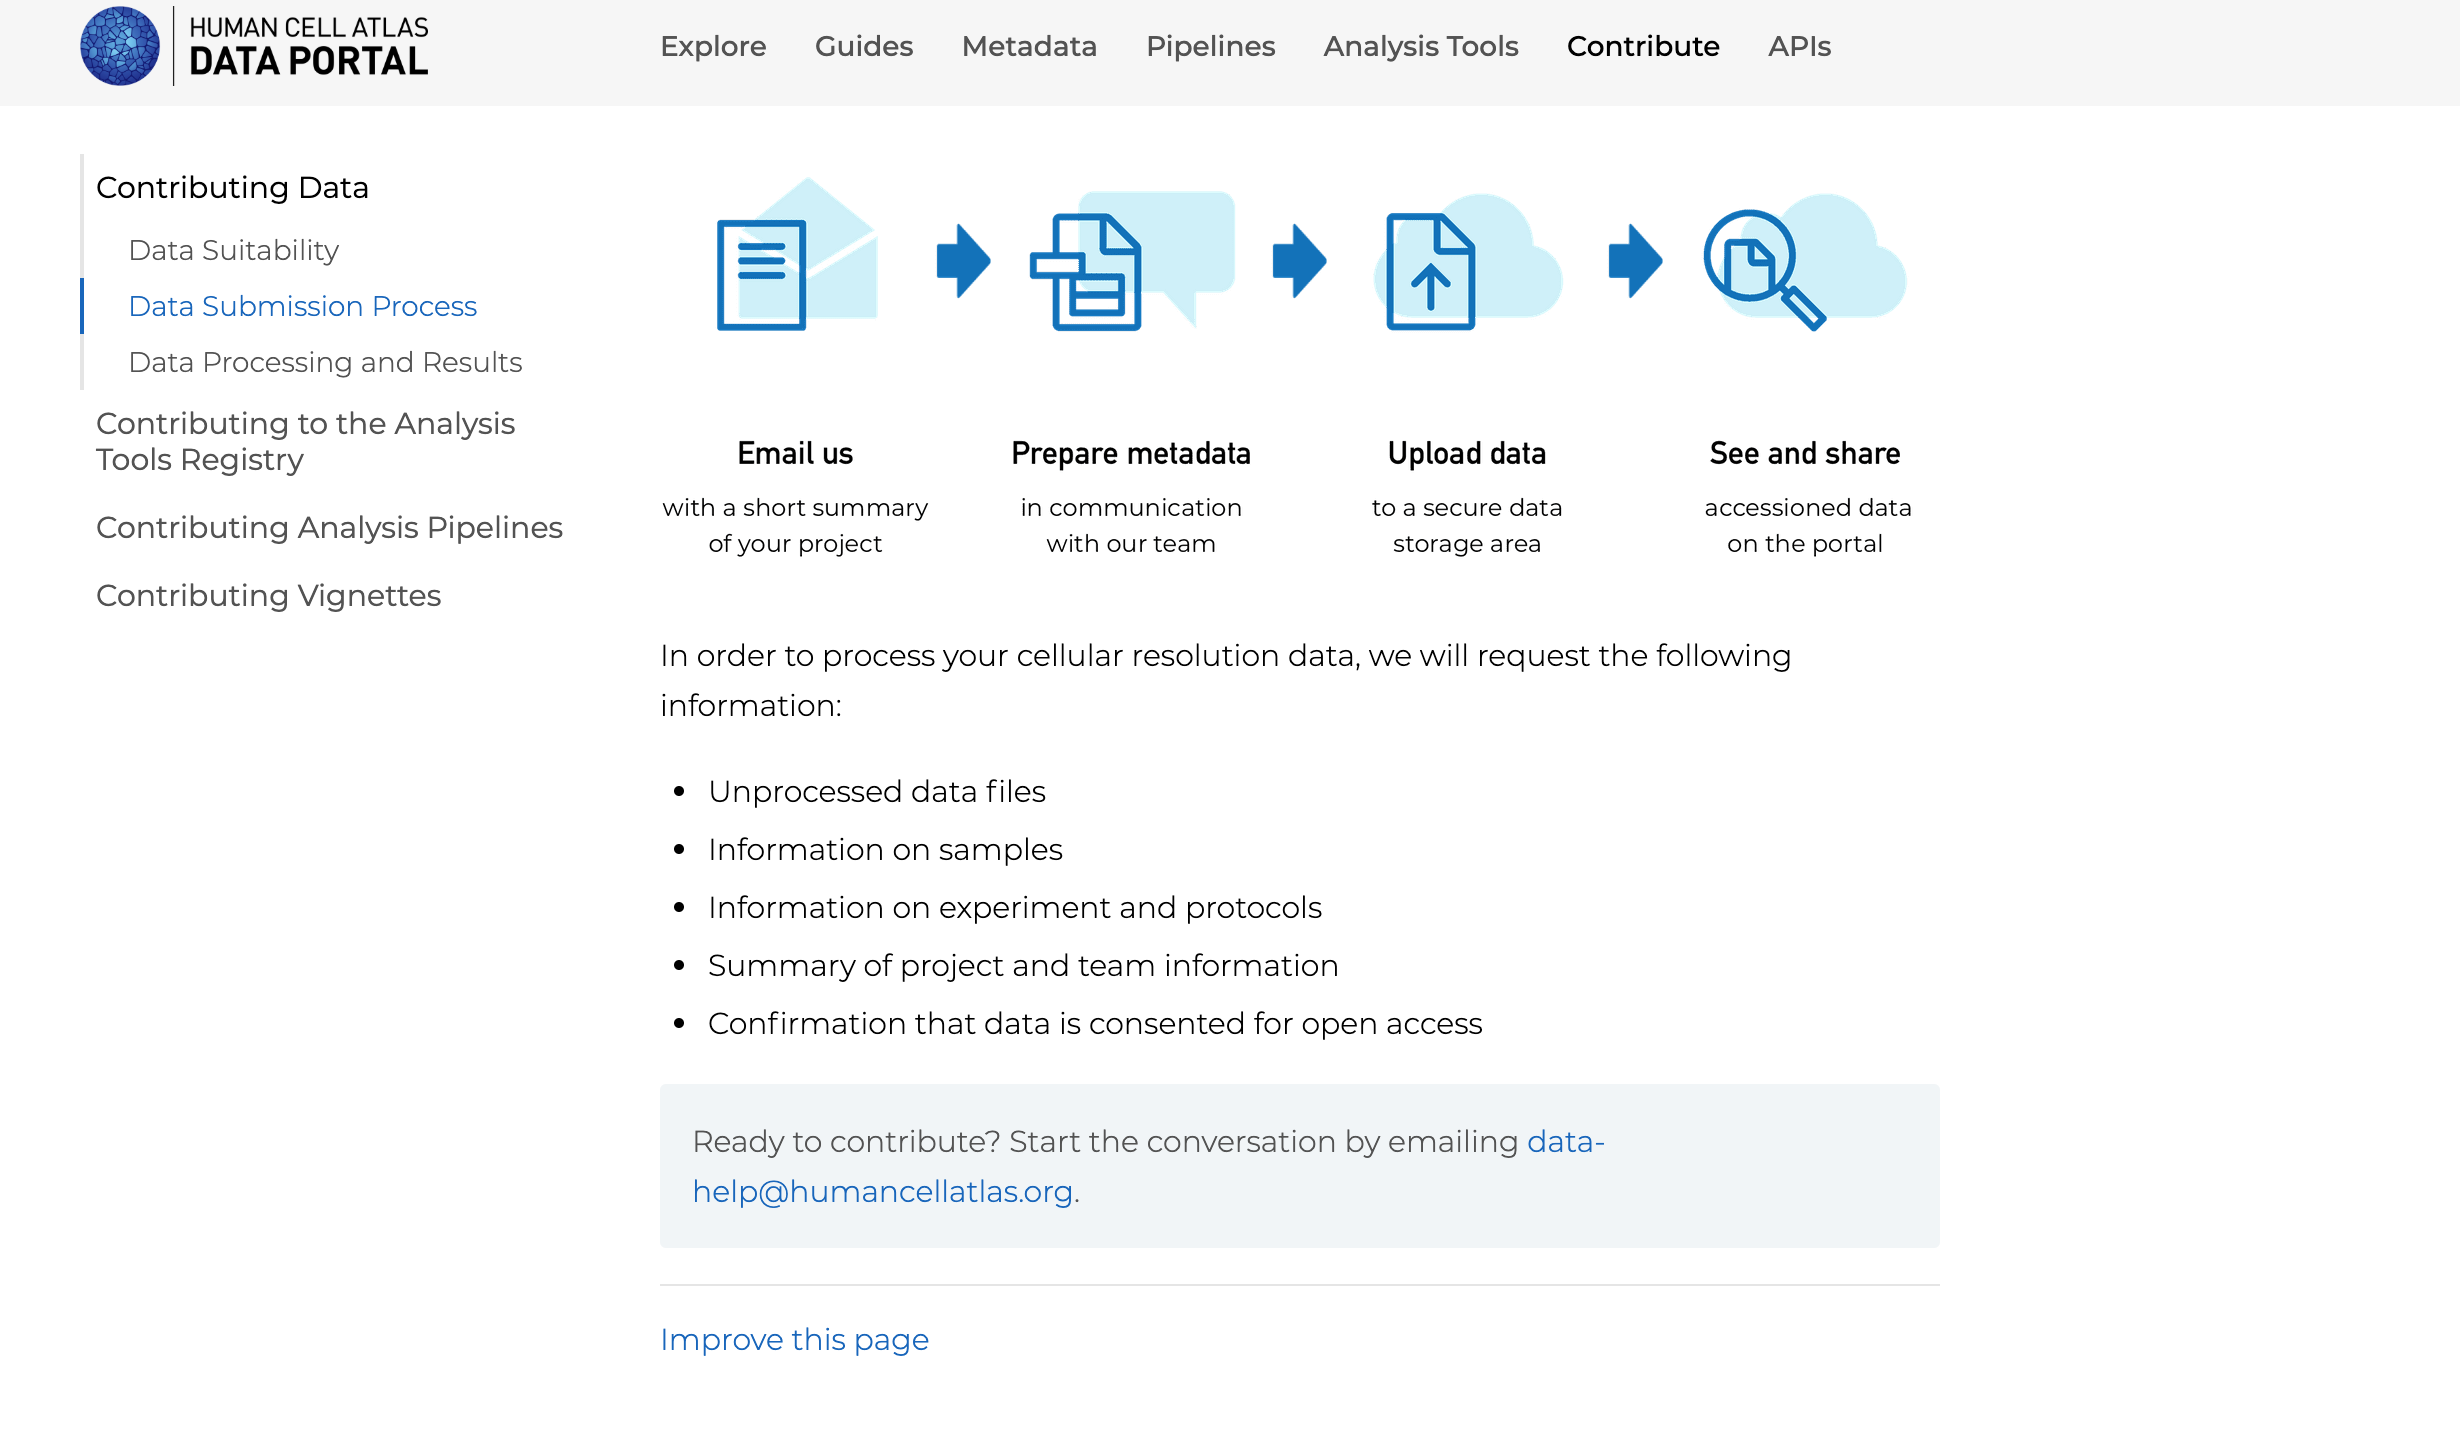Switch to the Metadata tab
The width and height of the screenshot is (2460, 1452).
[1029, 46]
